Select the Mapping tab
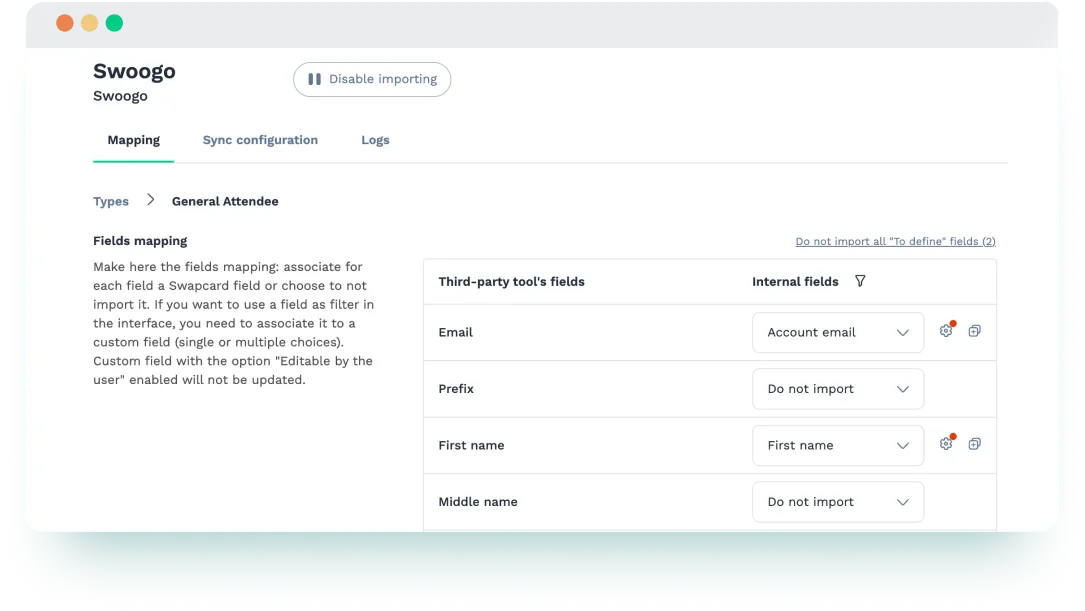1085x611 pixels. click(x=134, y=140)
